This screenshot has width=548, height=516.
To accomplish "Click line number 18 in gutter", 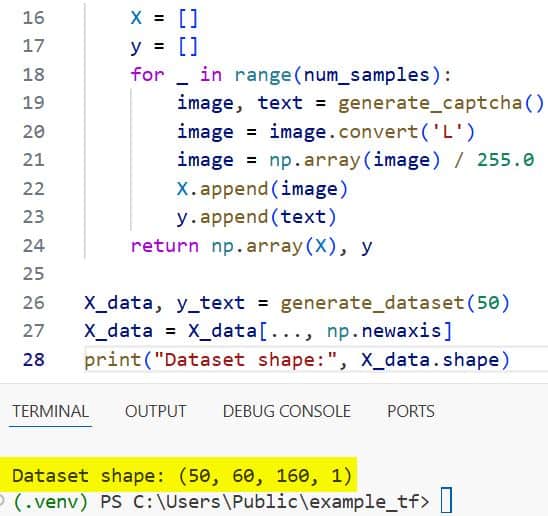I will (34, 75).
